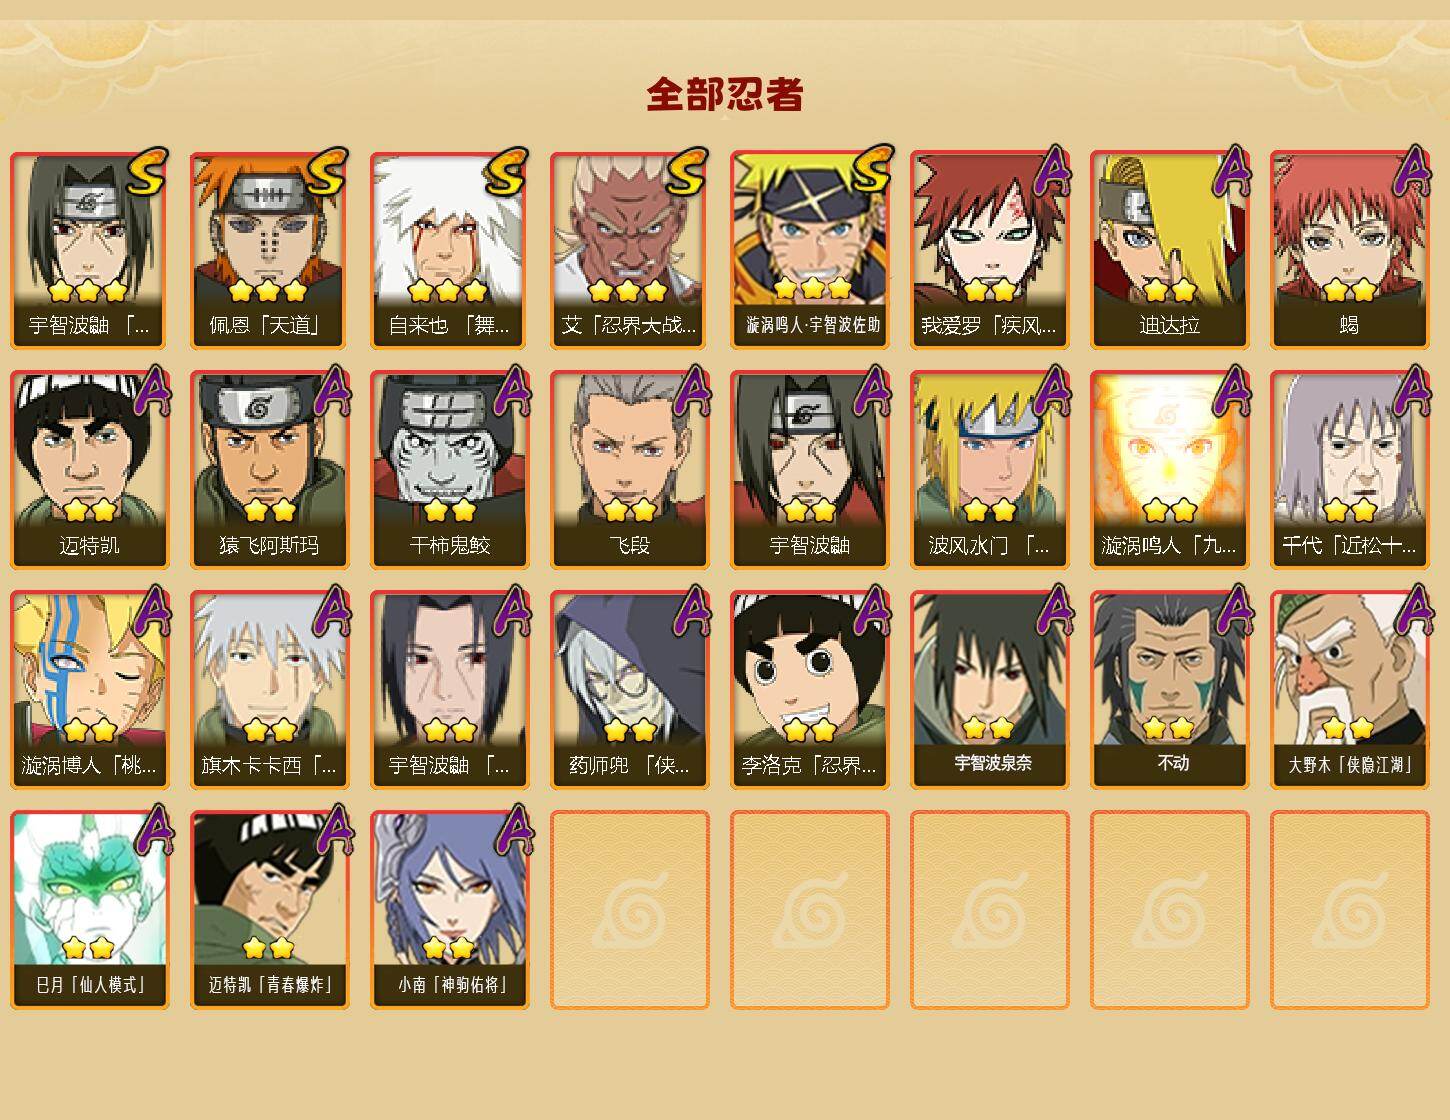This screenshot has width=1450, height=1120.
Task: Open the 干柿鬼鲛 ninja card
Action: (449, 470)
